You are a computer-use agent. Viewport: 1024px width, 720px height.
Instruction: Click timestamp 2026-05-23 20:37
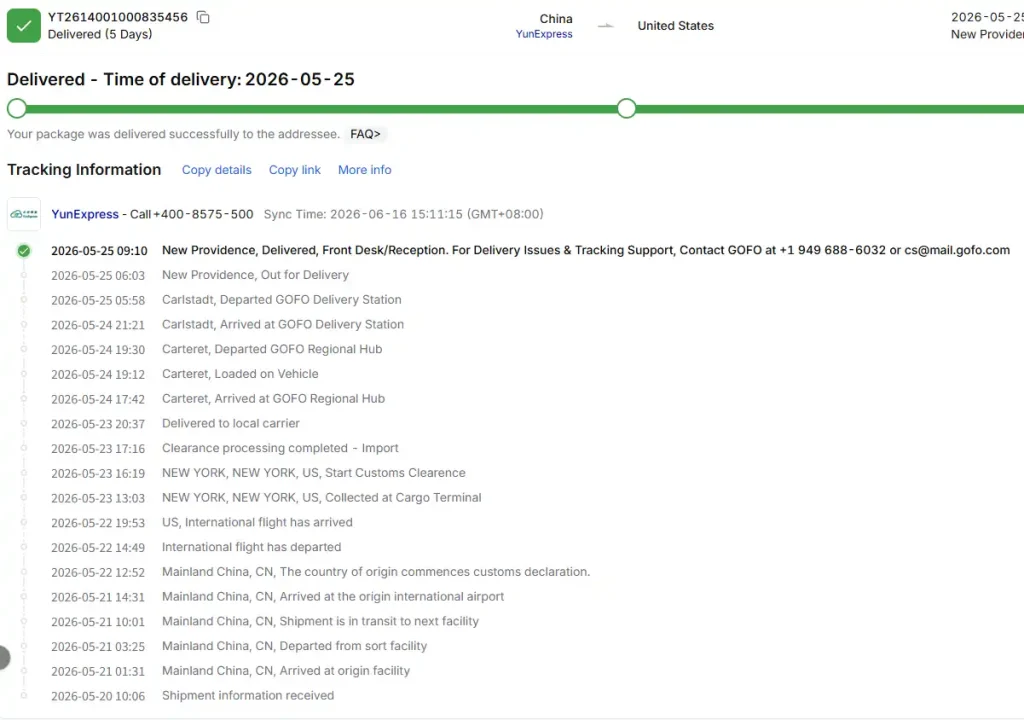coord(98,424)
